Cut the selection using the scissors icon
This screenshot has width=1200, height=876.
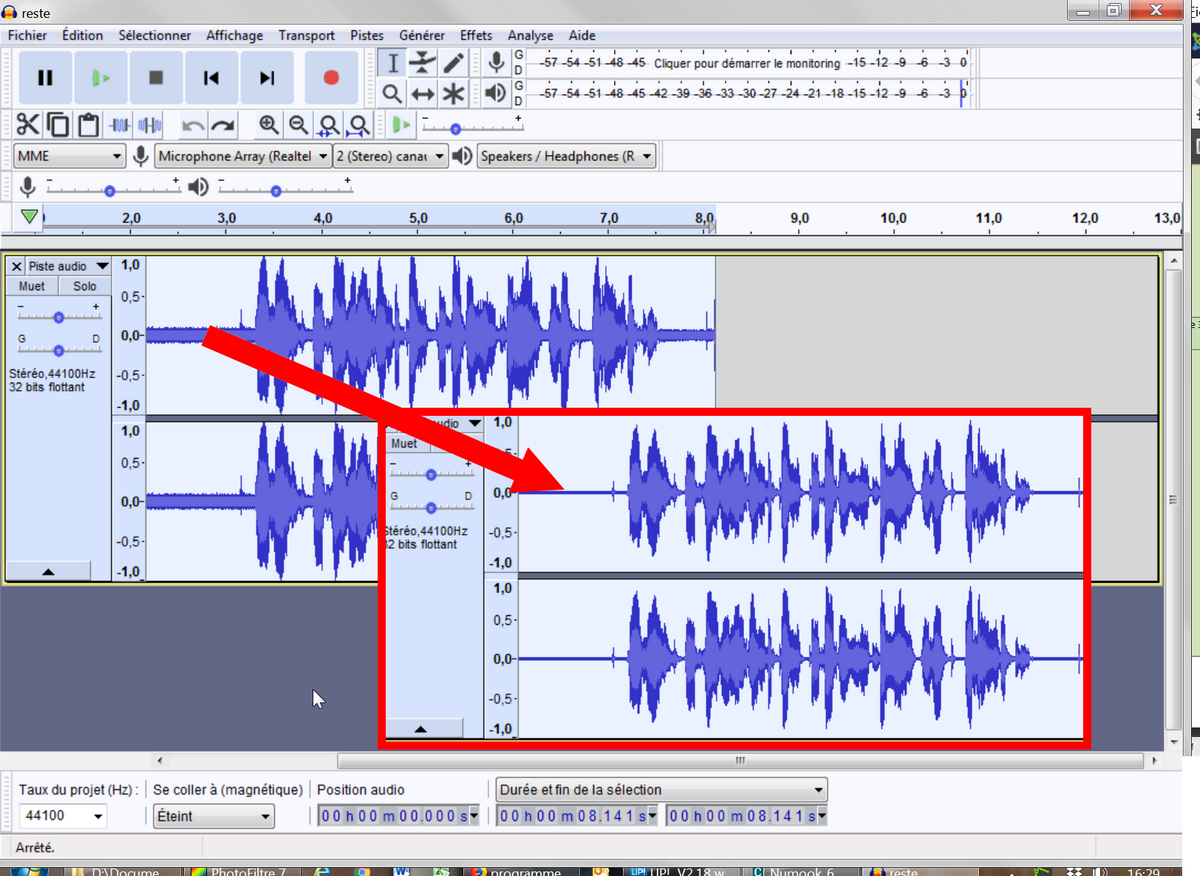click(28, 124)
